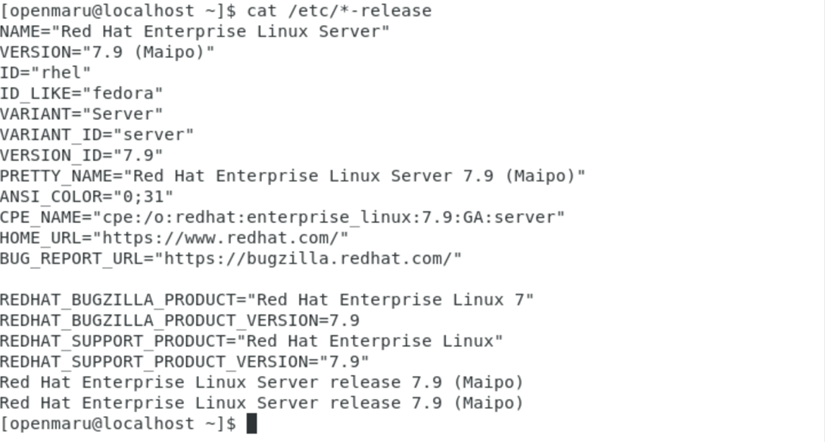Click the first [openmaru@localhost ~]$ prompt
The image size is (825, 442).
118,10
